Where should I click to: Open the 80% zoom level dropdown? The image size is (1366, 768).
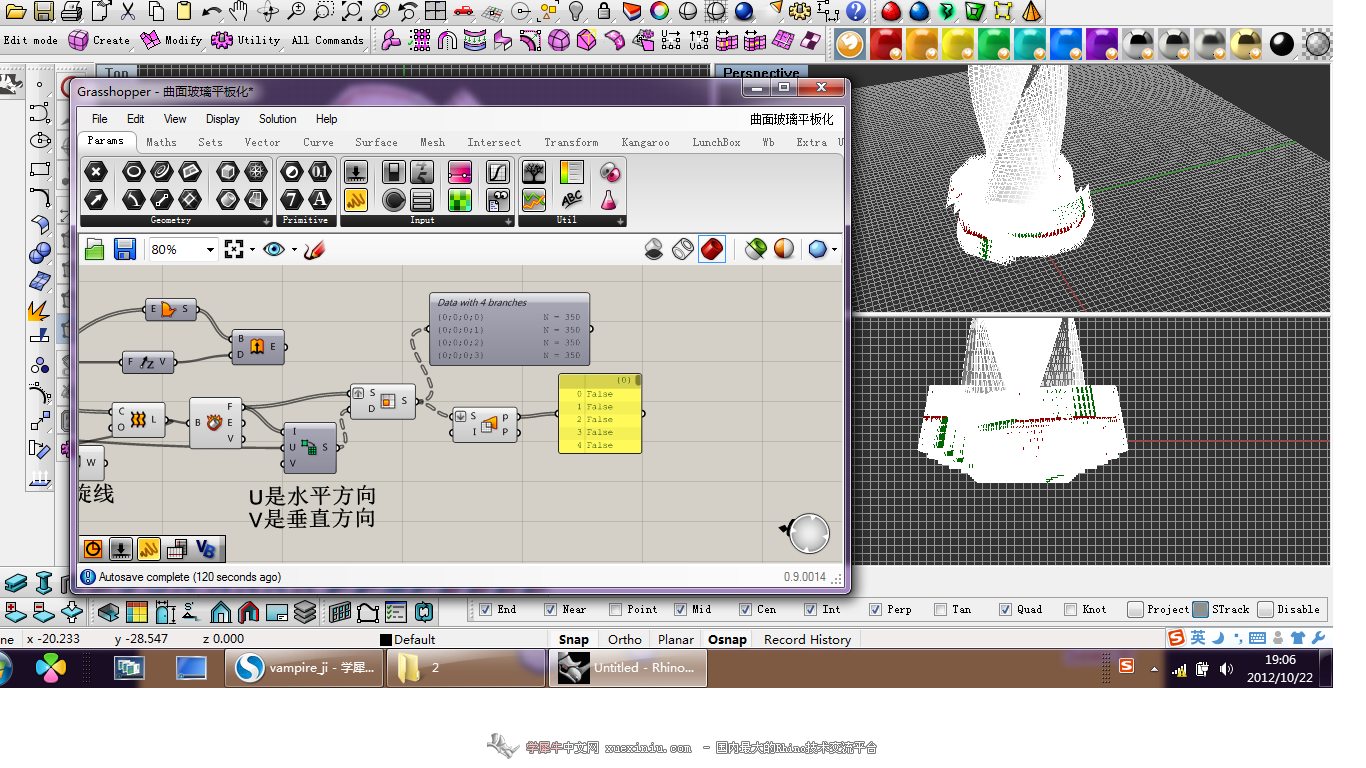coord(210,250)
